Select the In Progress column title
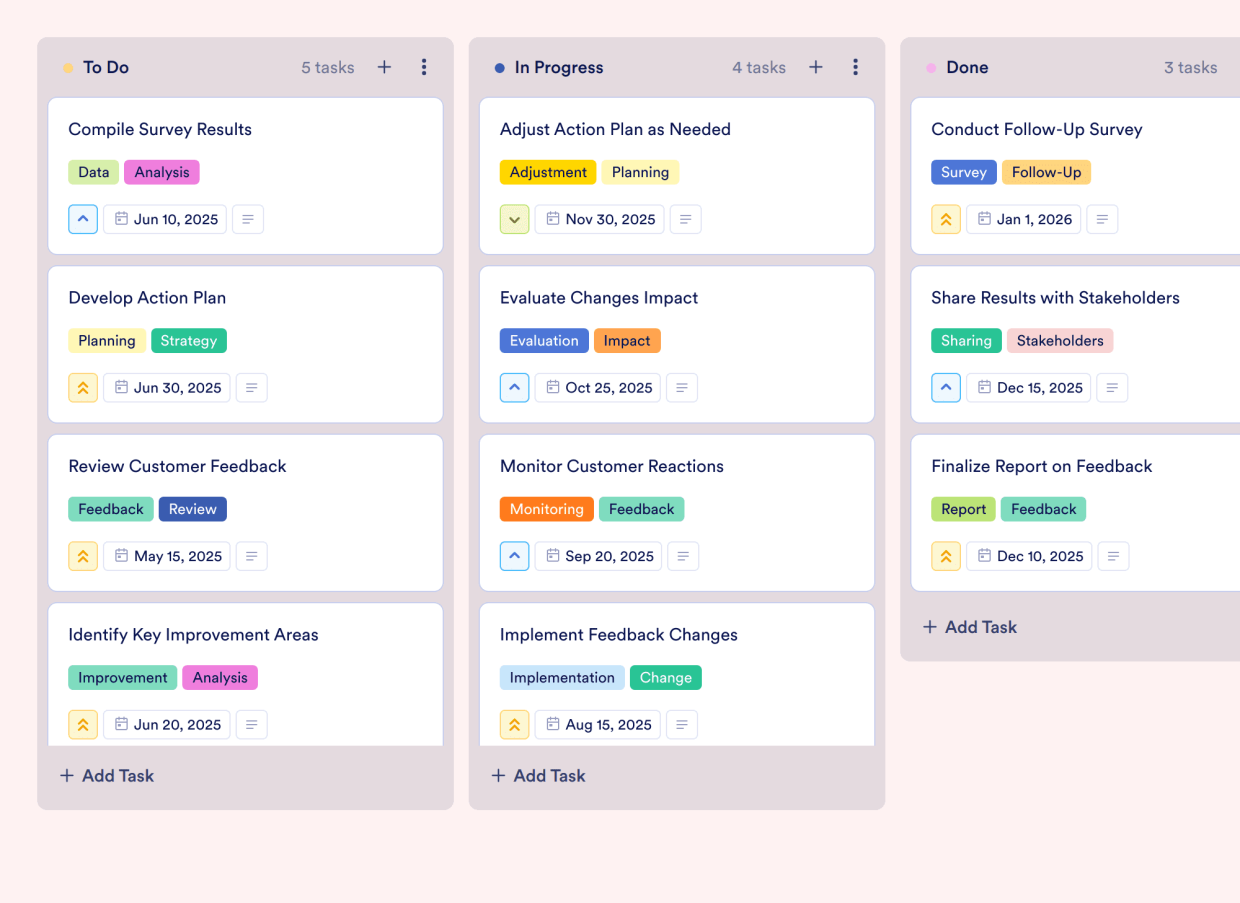 (558, 67)
